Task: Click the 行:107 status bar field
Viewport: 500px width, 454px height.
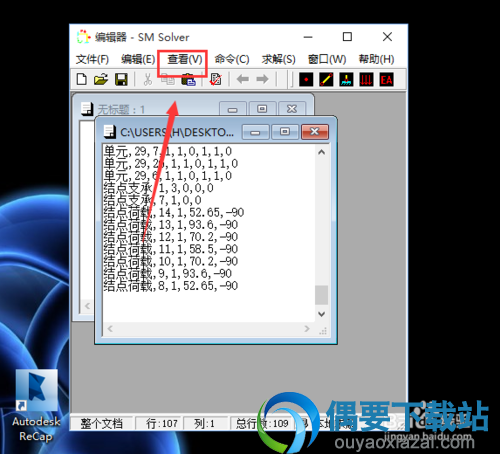Action: [x=159, y=423]
